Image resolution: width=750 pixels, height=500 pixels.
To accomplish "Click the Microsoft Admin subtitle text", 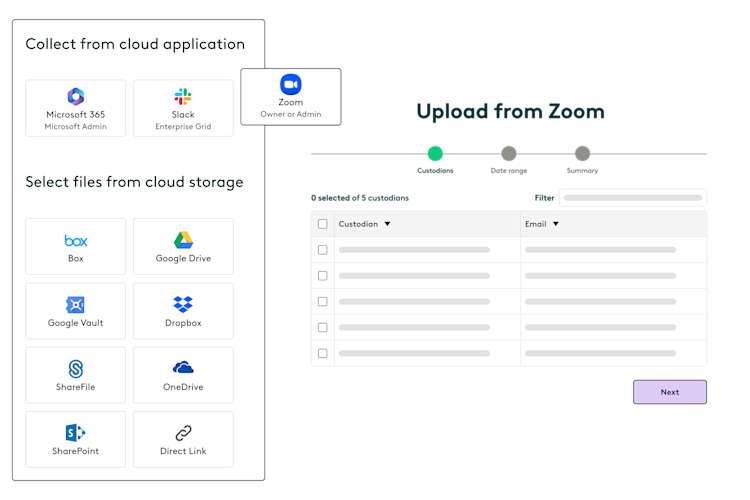I will [x=76, y=127].
